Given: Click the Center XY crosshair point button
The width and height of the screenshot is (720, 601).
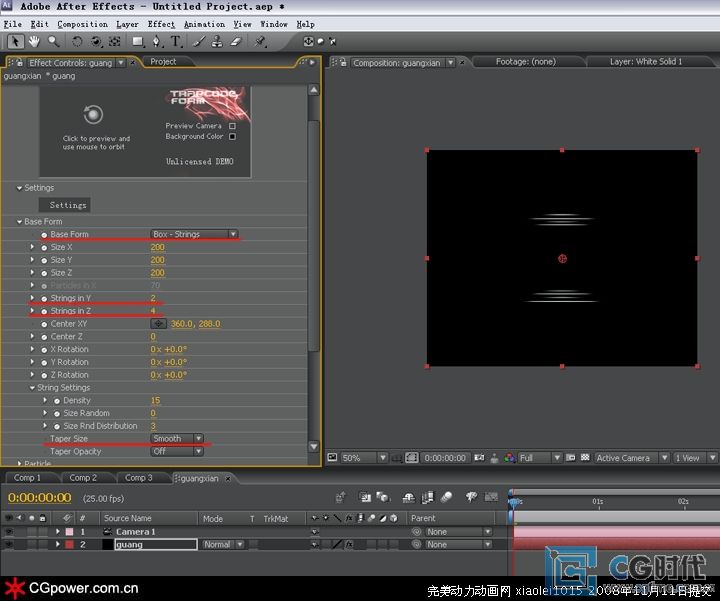Looking at the screenshot, I should [158, 324].
